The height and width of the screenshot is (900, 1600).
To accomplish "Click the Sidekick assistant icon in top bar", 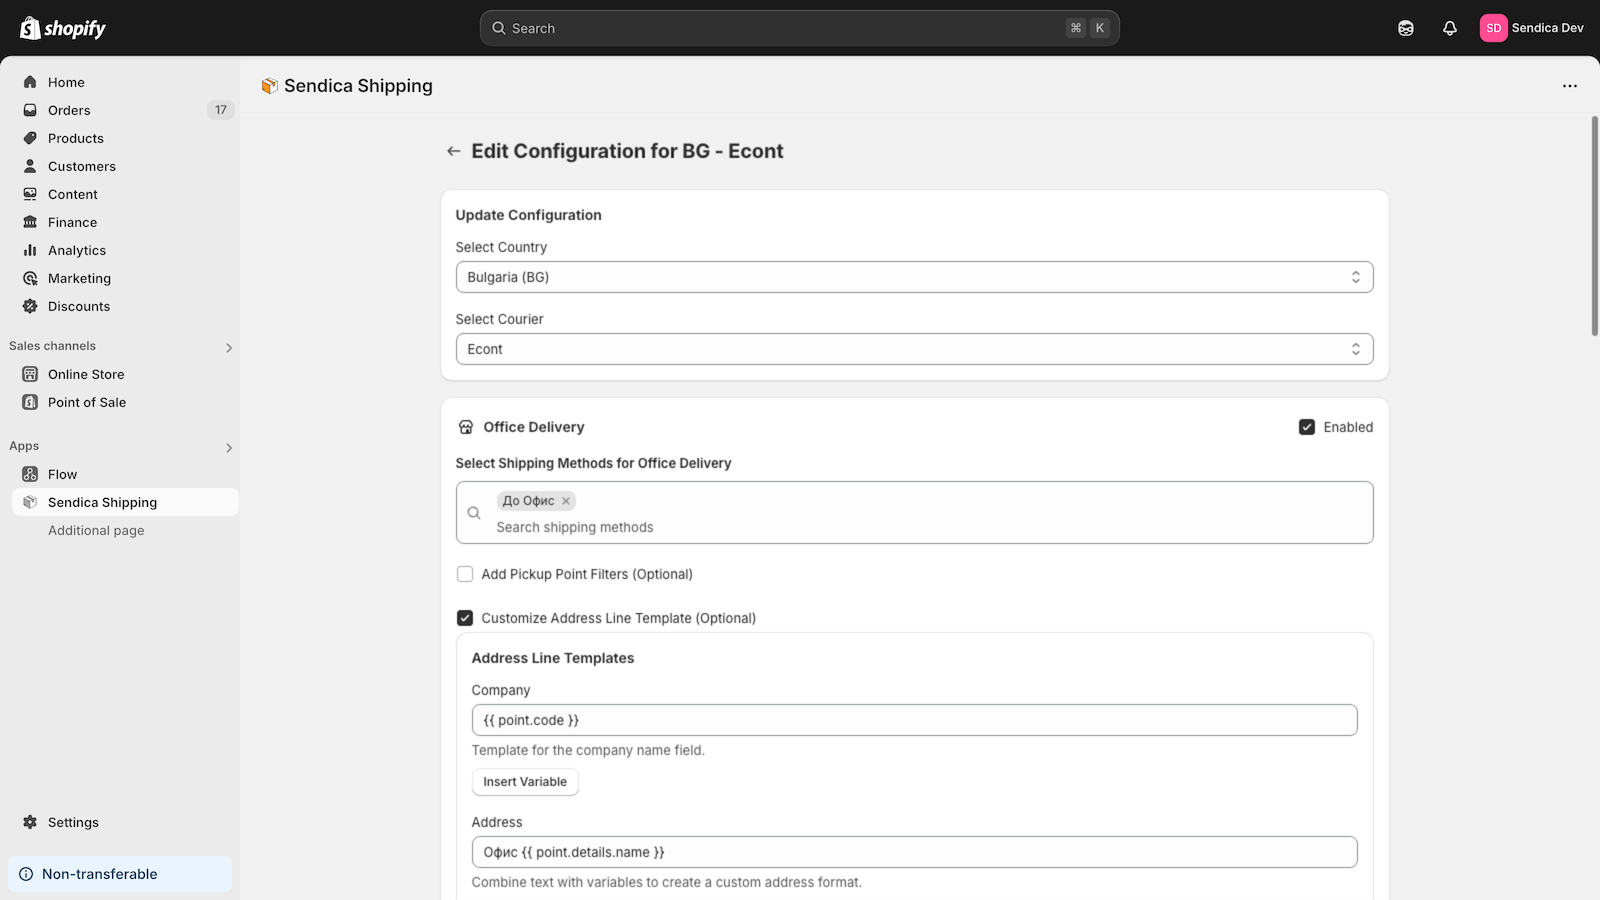I will pos(1405,28).
